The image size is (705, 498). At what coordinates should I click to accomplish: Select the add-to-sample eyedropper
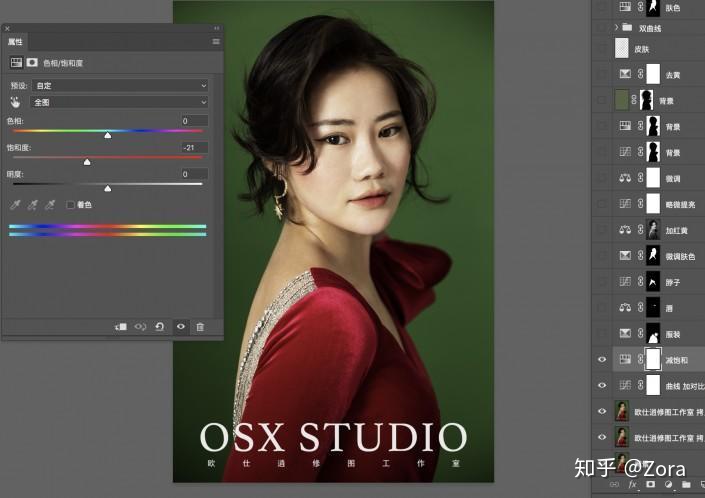[32, 205]
